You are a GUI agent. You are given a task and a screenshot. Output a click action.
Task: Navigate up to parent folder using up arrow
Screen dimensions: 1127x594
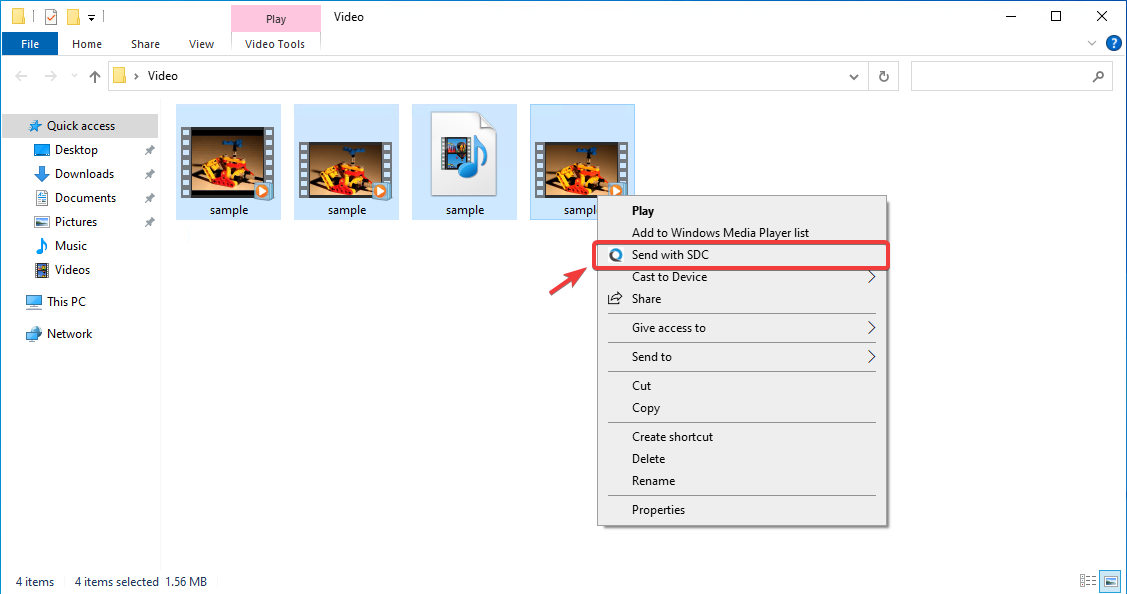pyautogui.click(x=94, y=76)
